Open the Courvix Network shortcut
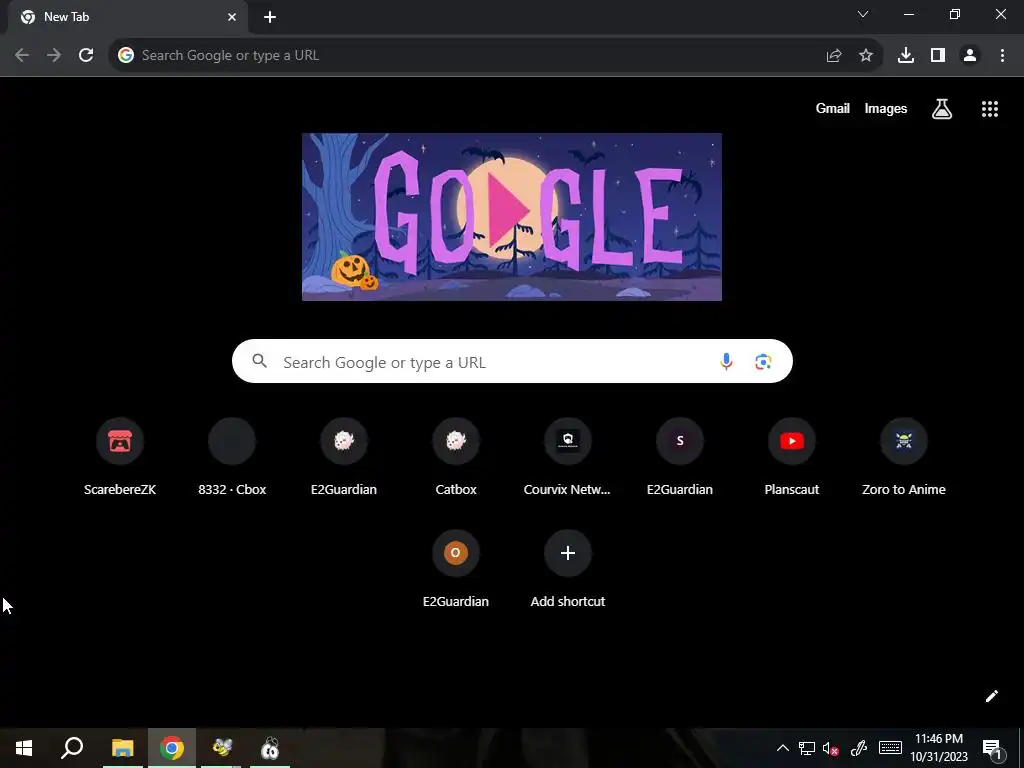Viewport: 1024px width, 768px height. (568, 456)
